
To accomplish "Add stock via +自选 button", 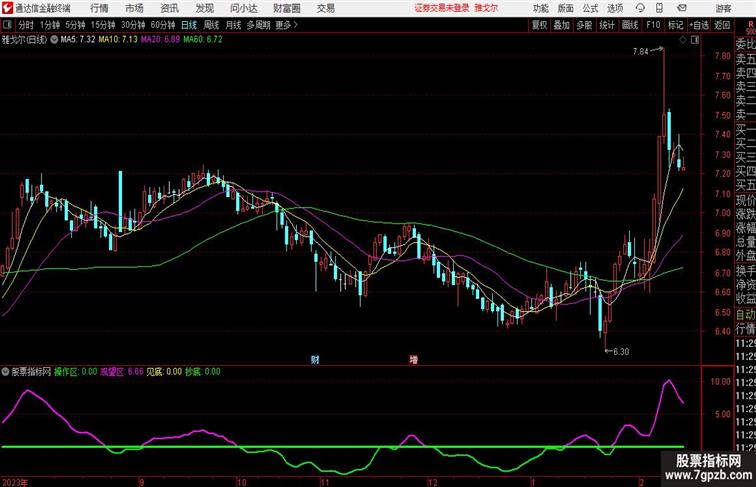I will tap(699, 25).
